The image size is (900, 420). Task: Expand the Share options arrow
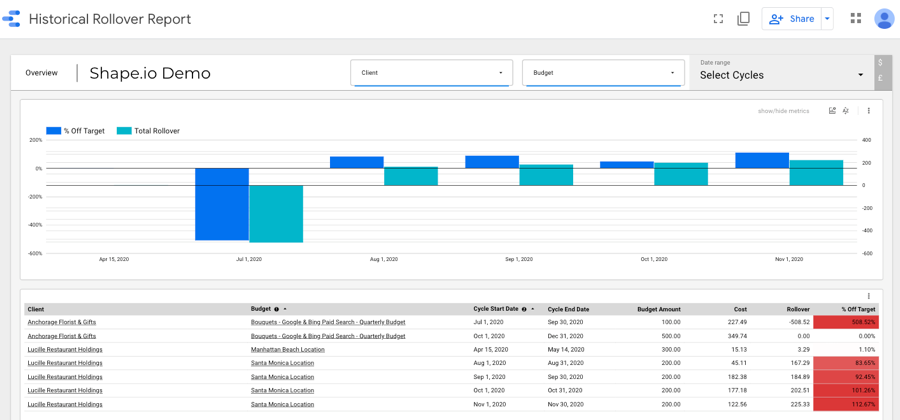pos(827,19)
